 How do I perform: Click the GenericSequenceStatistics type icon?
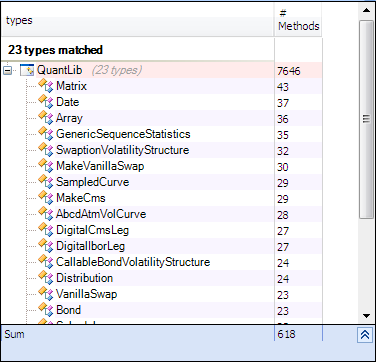[x=46, y=134]
